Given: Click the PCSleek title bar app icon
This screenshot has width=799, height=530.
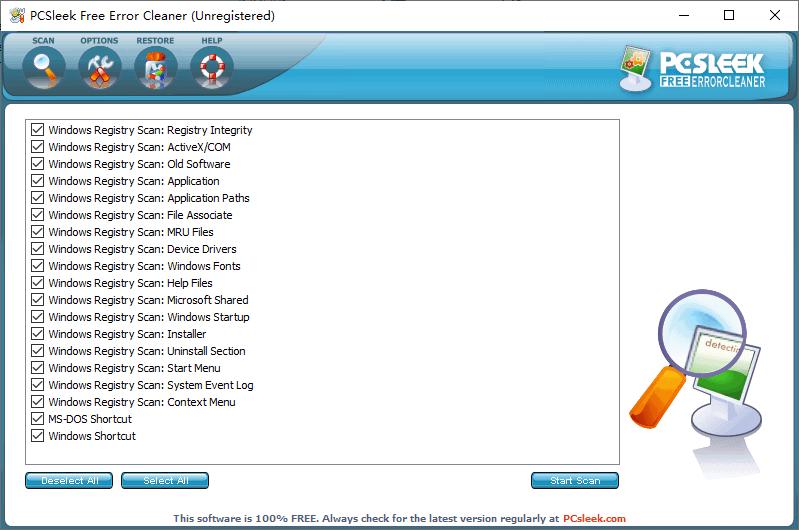Looking at the screenshot, I should [17, 15].
